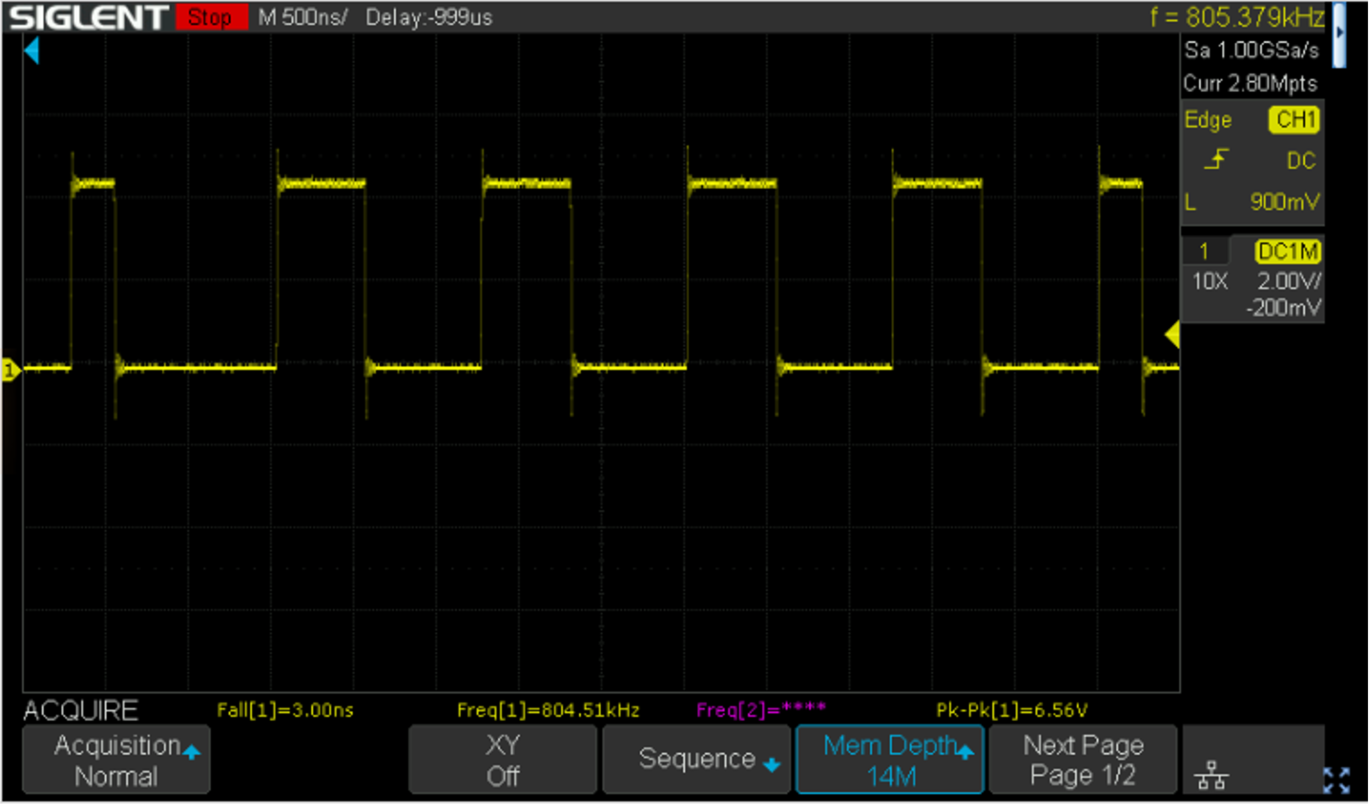This screenshot has width=1371, height=804.
Task: Select the Delay:-999us readout
Action: pyautogui.click(x=429, y=18)
